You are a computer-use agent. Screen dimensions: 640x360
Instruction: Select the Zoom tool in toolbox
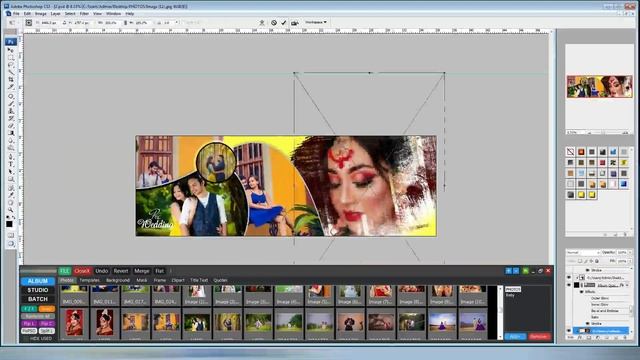pyautogui.click(x=11, y=210)
